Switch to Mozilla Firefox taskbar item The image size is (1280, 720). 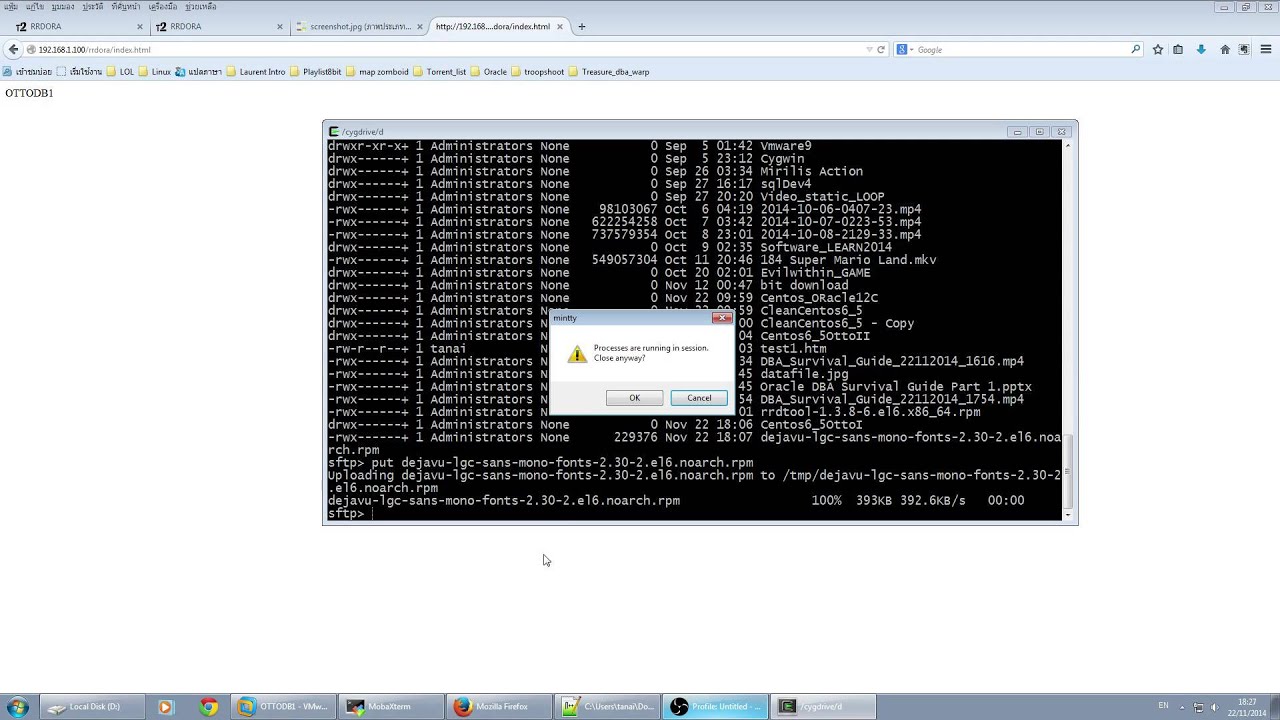(499, 707)
